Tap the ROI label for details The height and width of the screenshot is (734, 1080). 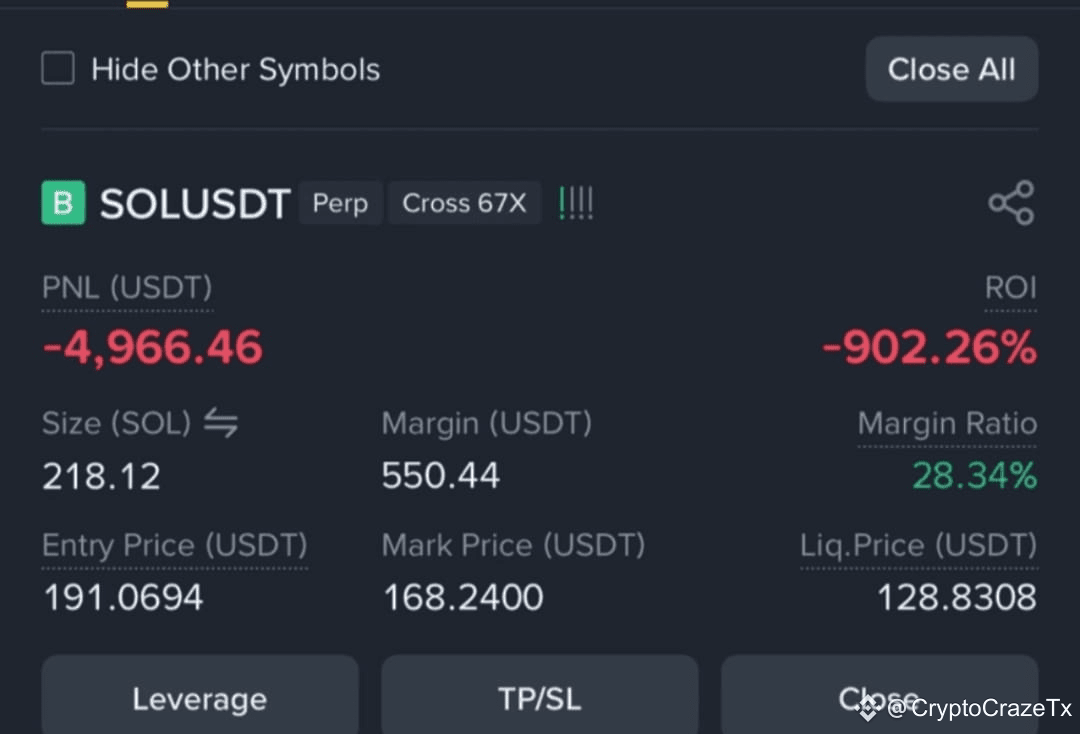(x=1010, y=288)
